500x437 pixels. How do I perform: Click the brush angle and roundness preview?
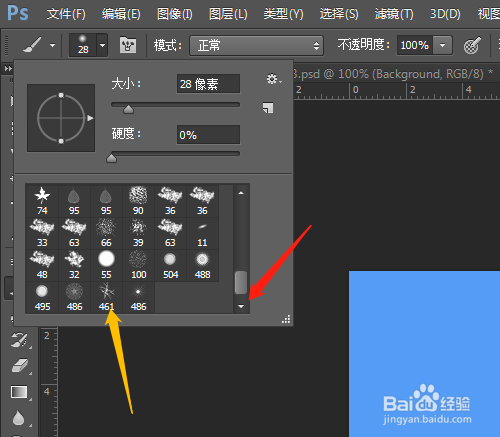61,118
